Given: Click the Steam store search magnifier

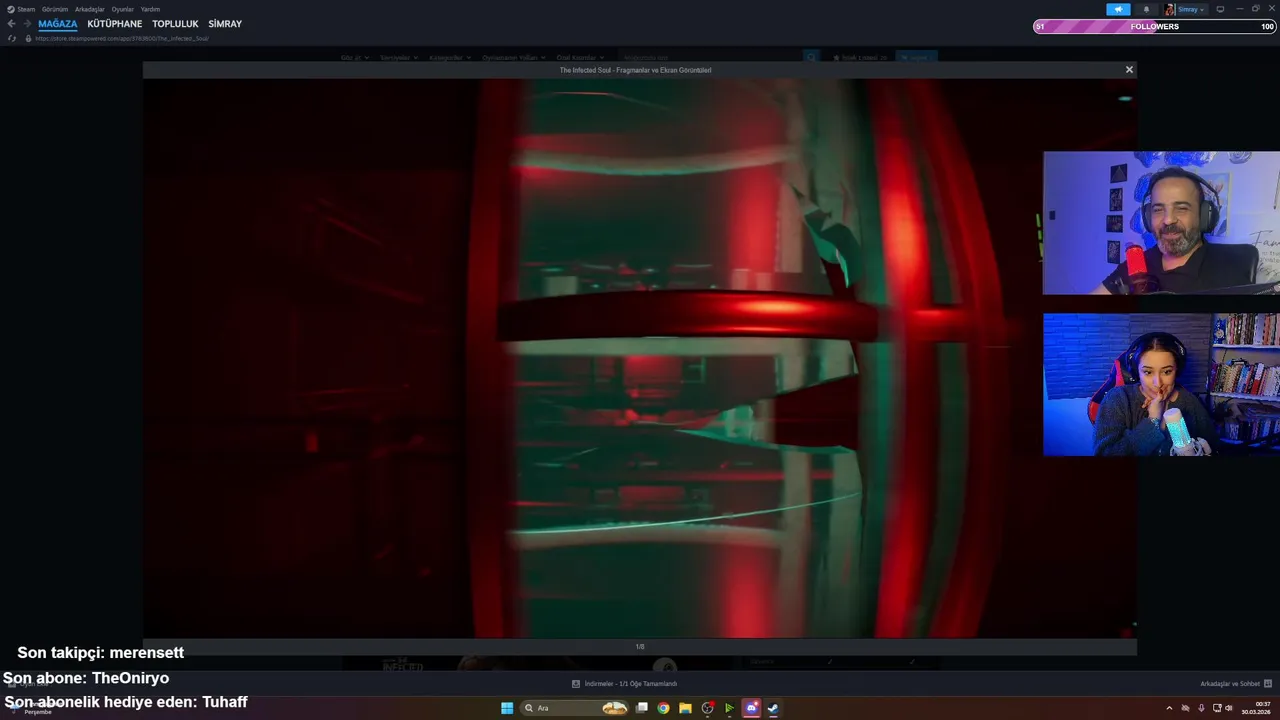Looking at the screenshot, I should [x=812, y=57].
